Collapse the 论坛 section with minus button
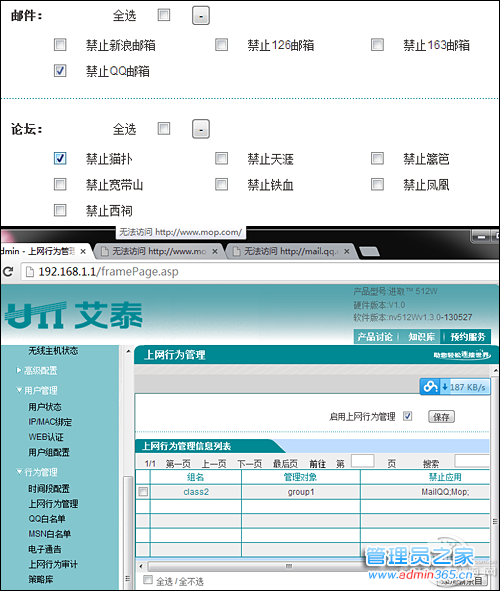 tap(201, 129)
